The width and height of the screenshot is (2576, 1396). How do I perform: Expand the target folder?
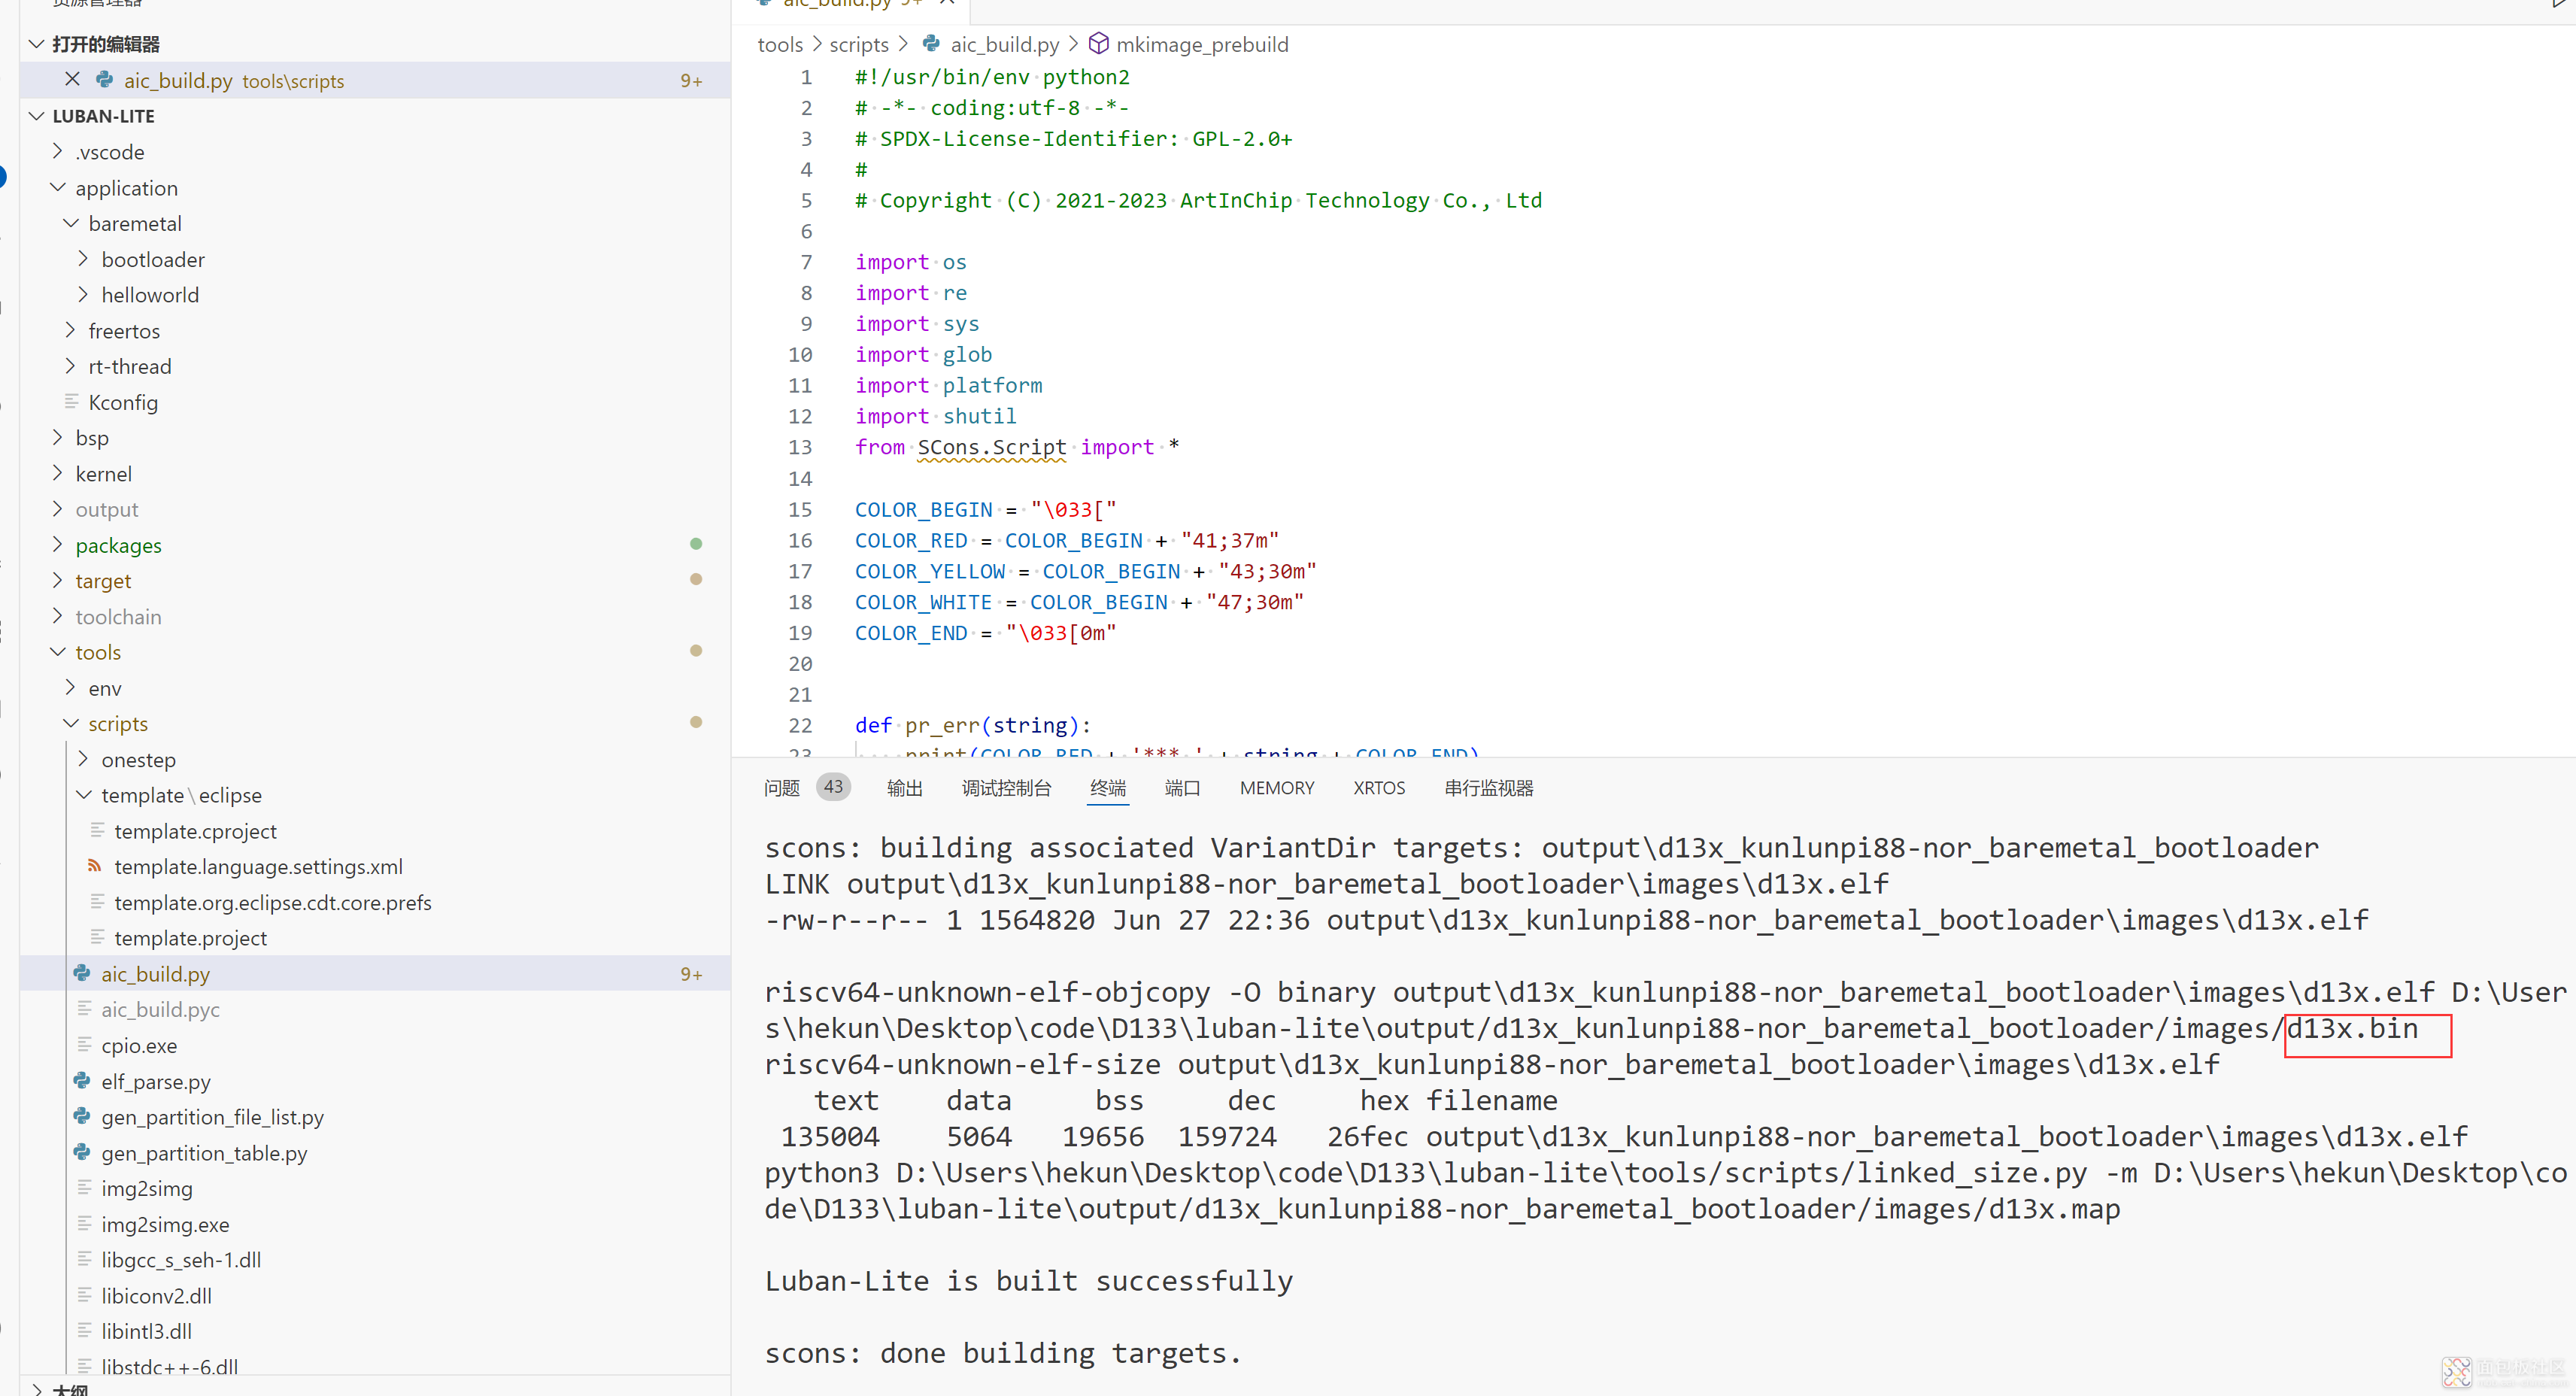[x=57, y=580]
